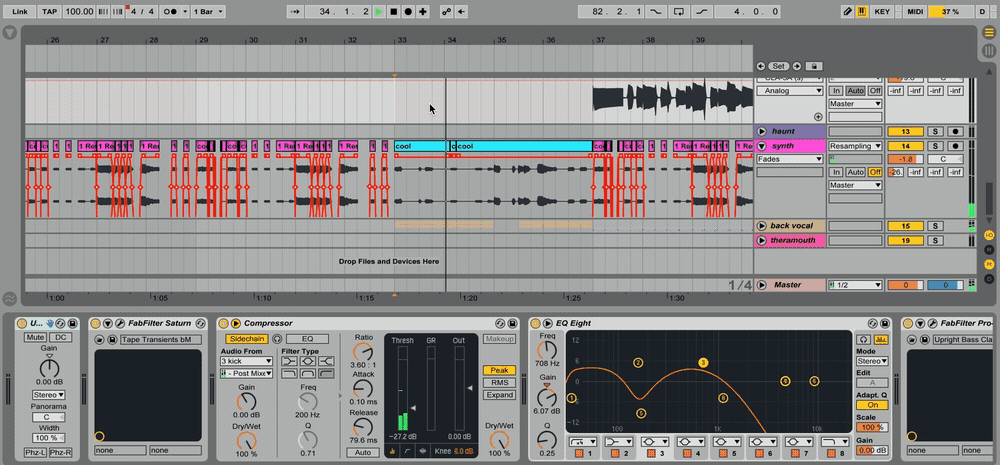Collapse the synth track fold button

click(761, 146)
